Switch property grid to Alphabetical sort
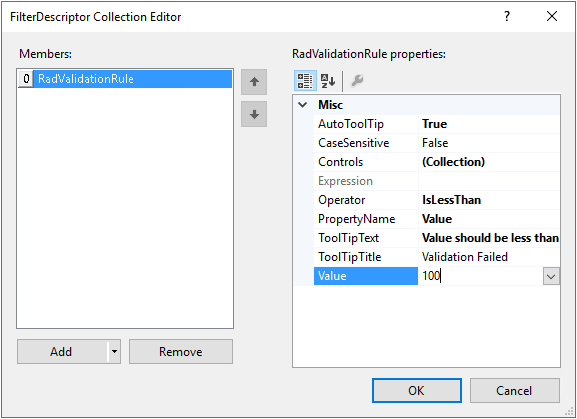The image size is (577, 419). [328, 81]
